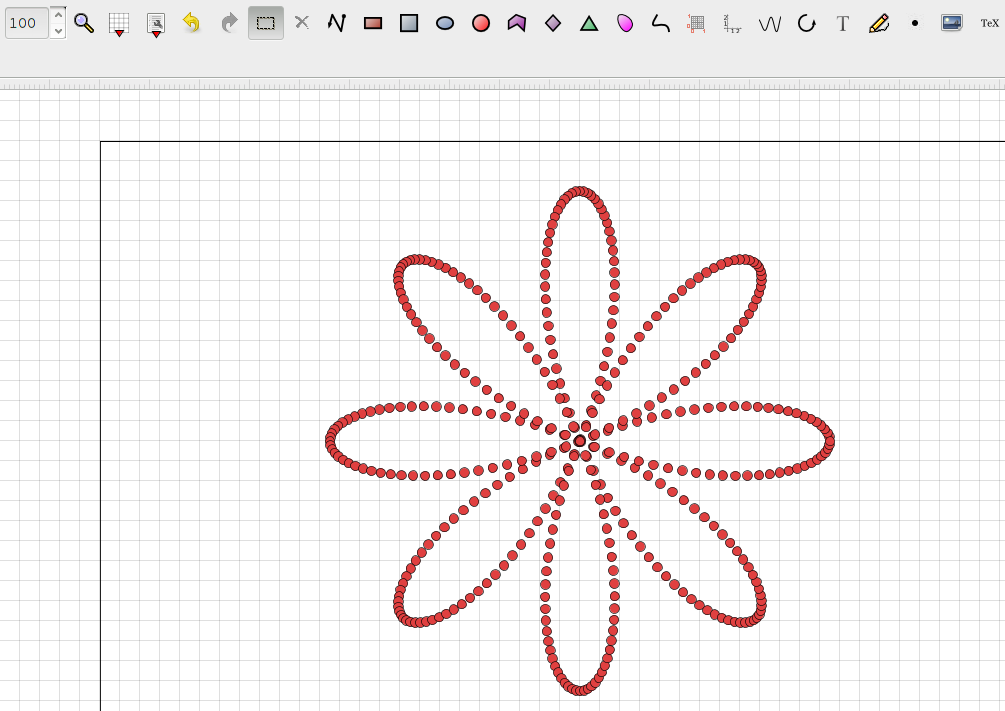The image size is (1005, 711).
Task: Select the polyline drawing tool
Action: [x=336, y=23]
